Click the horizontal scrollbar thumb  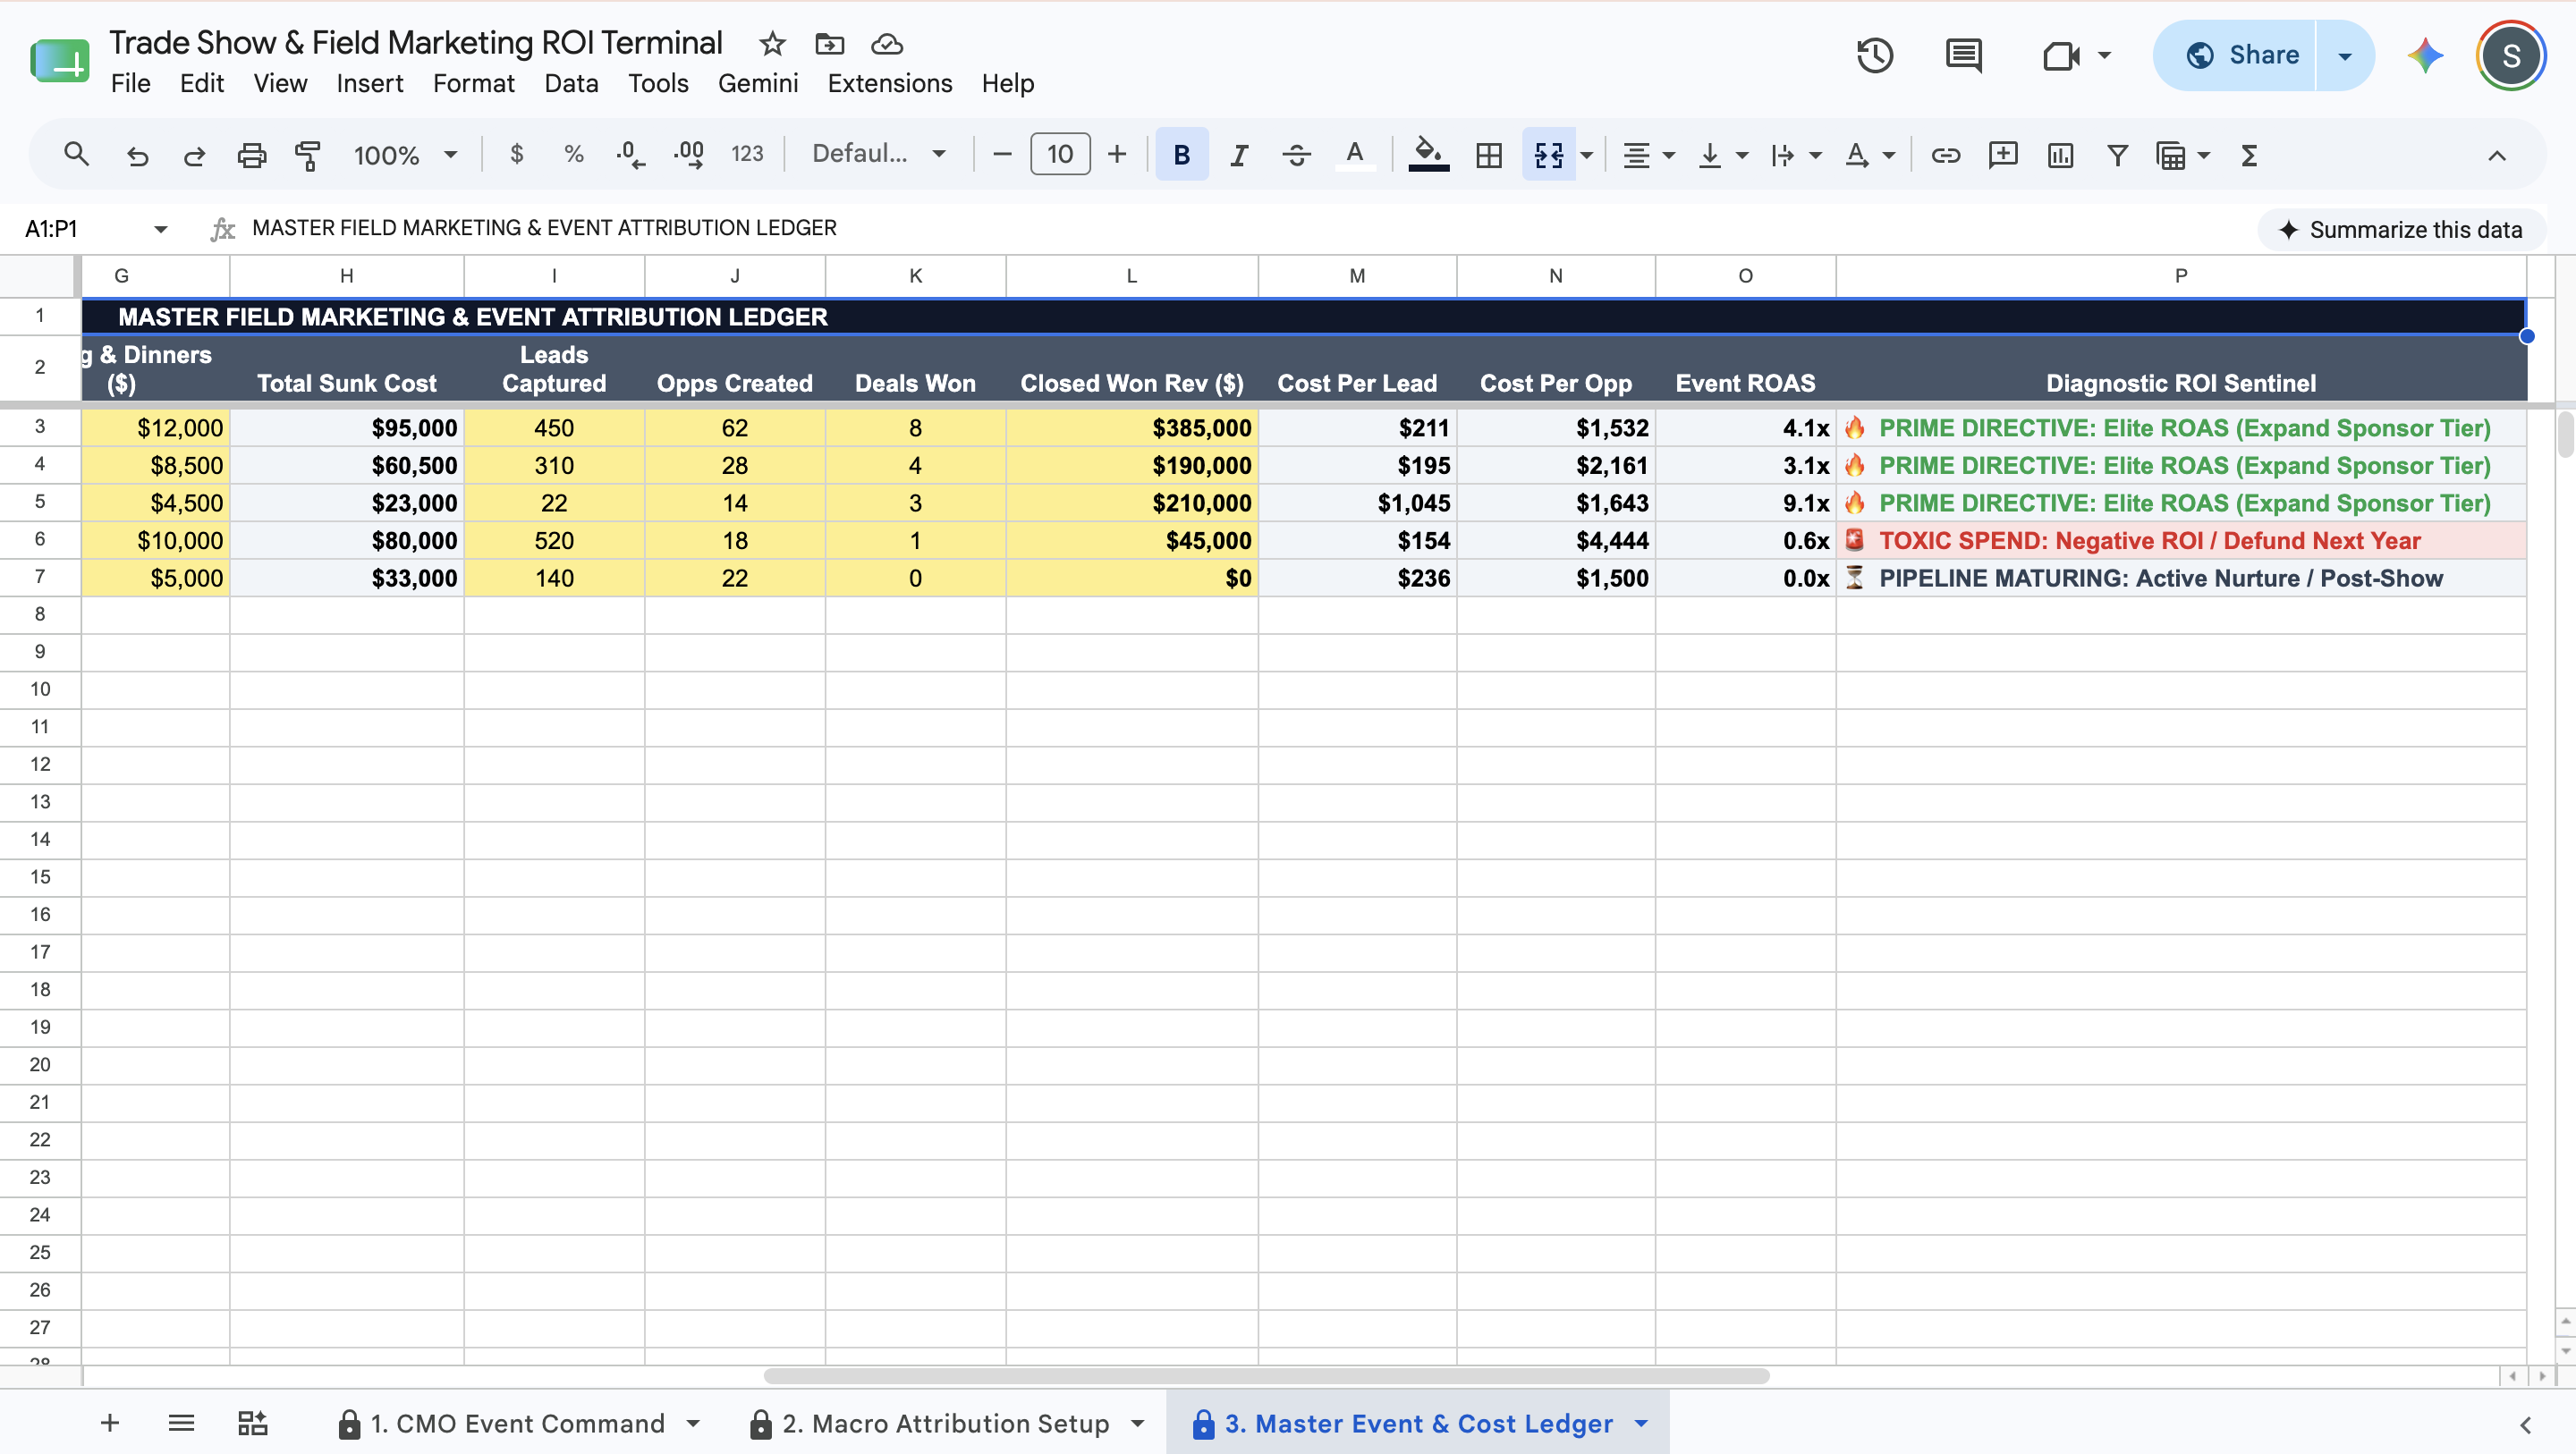1266,1376
